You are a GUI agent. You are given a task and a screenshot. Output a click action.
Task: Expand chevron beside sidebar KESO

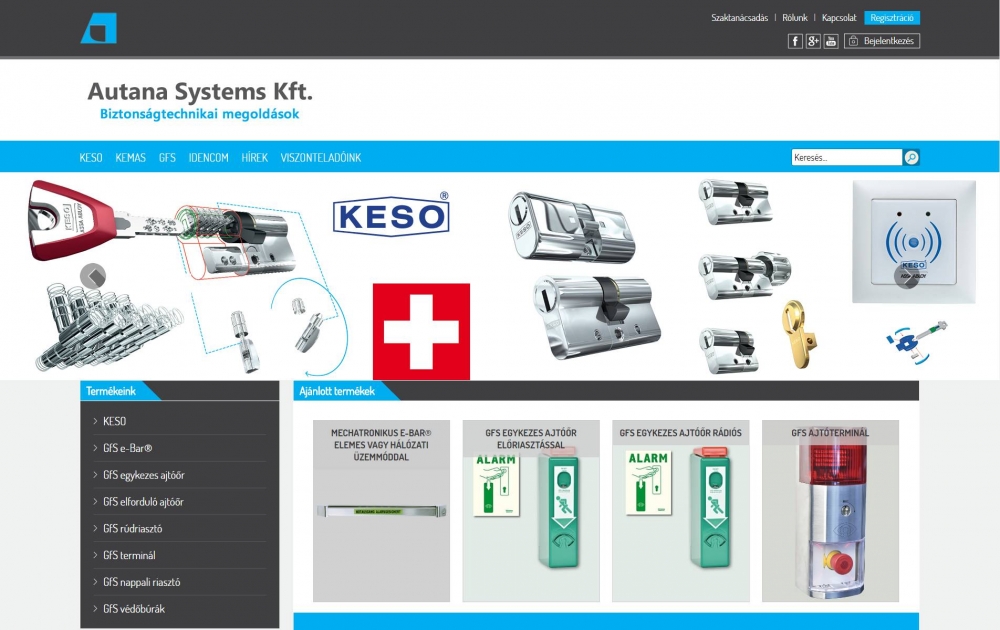coord(95,421)
